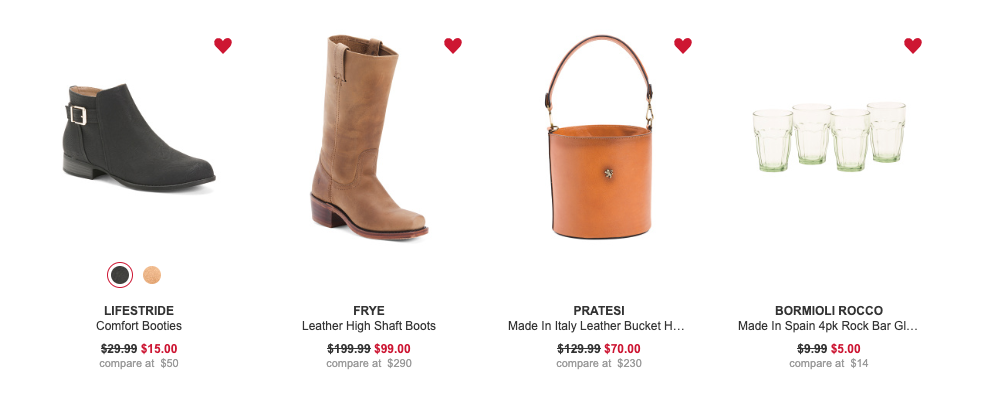Remove Bormioli Rocco glasses from favorites
Viewport: 991px width, 406px height.
913,46
